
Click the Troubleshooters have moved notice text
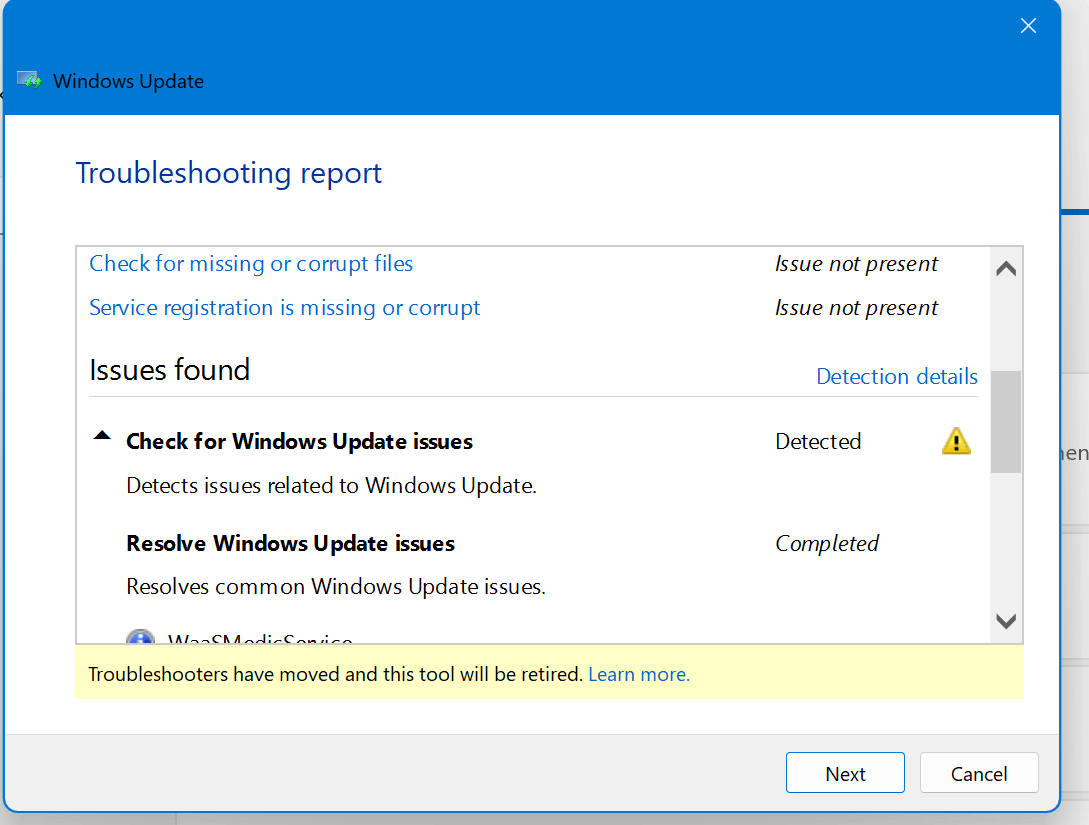tap(335, 674)
